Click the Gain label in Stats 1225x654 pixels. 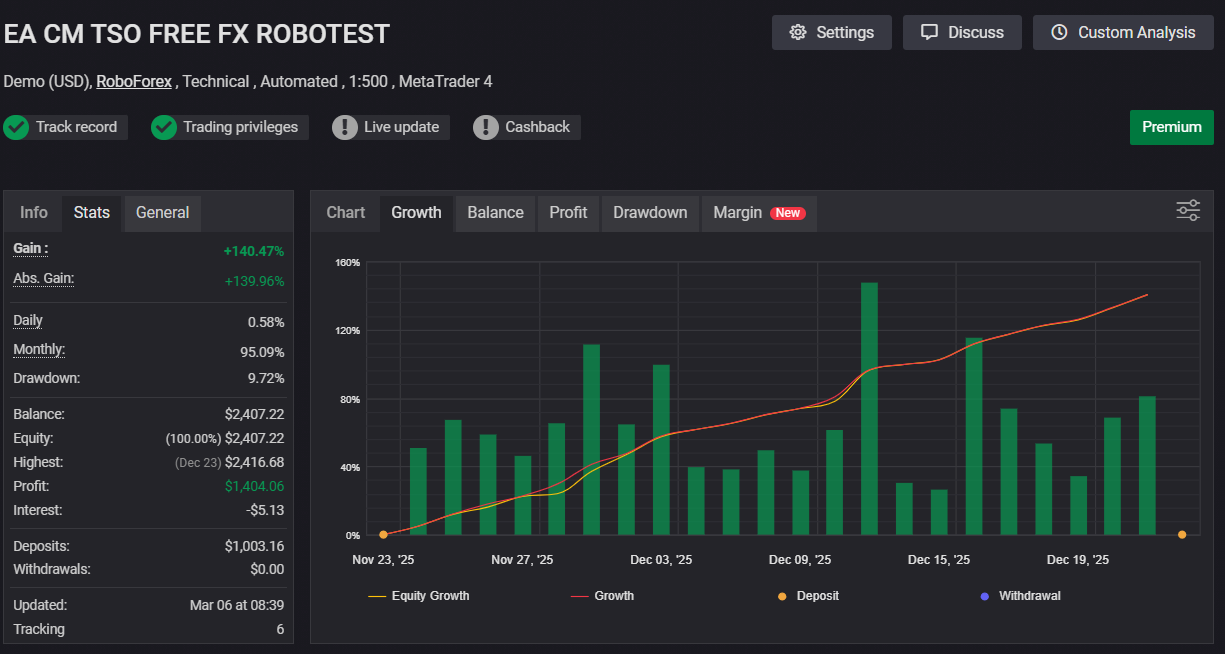pyautogui.click(x=31, y=248)
